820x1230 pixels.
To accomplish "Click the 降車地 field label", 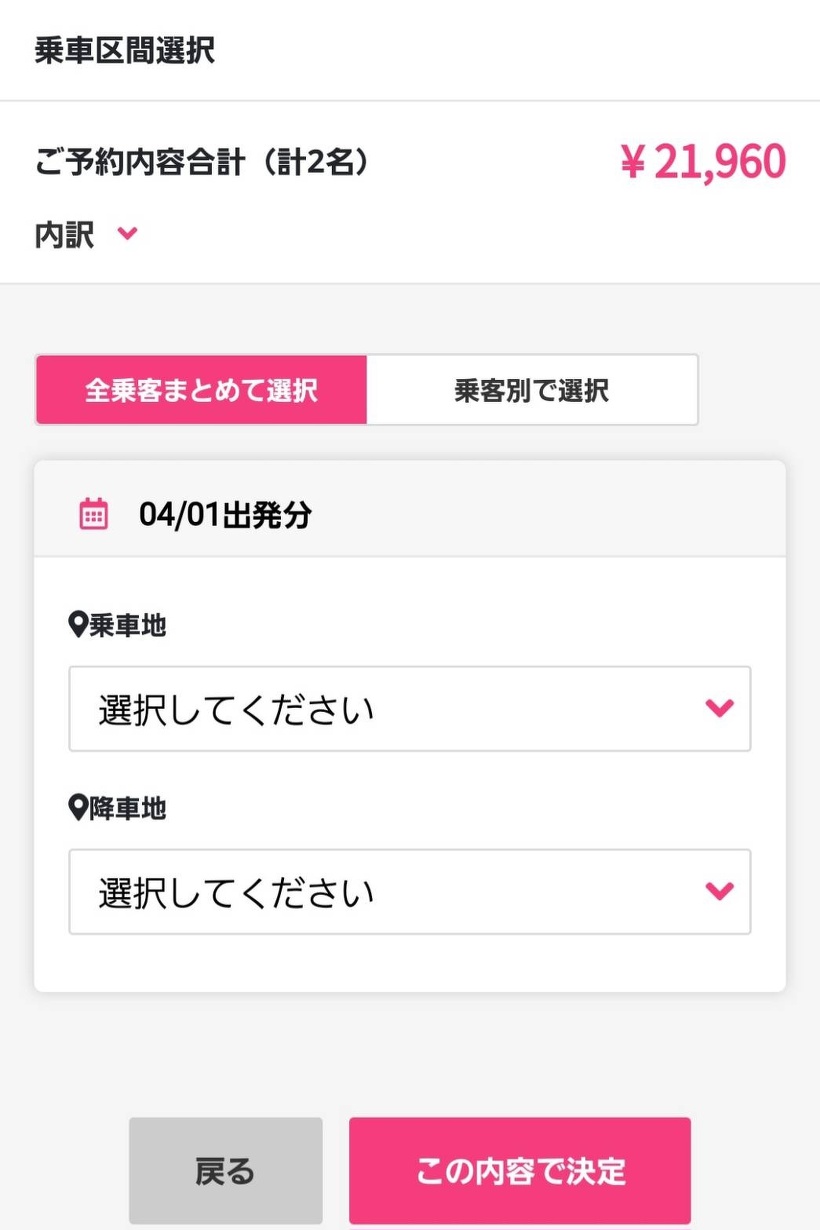I will point(128,808).
